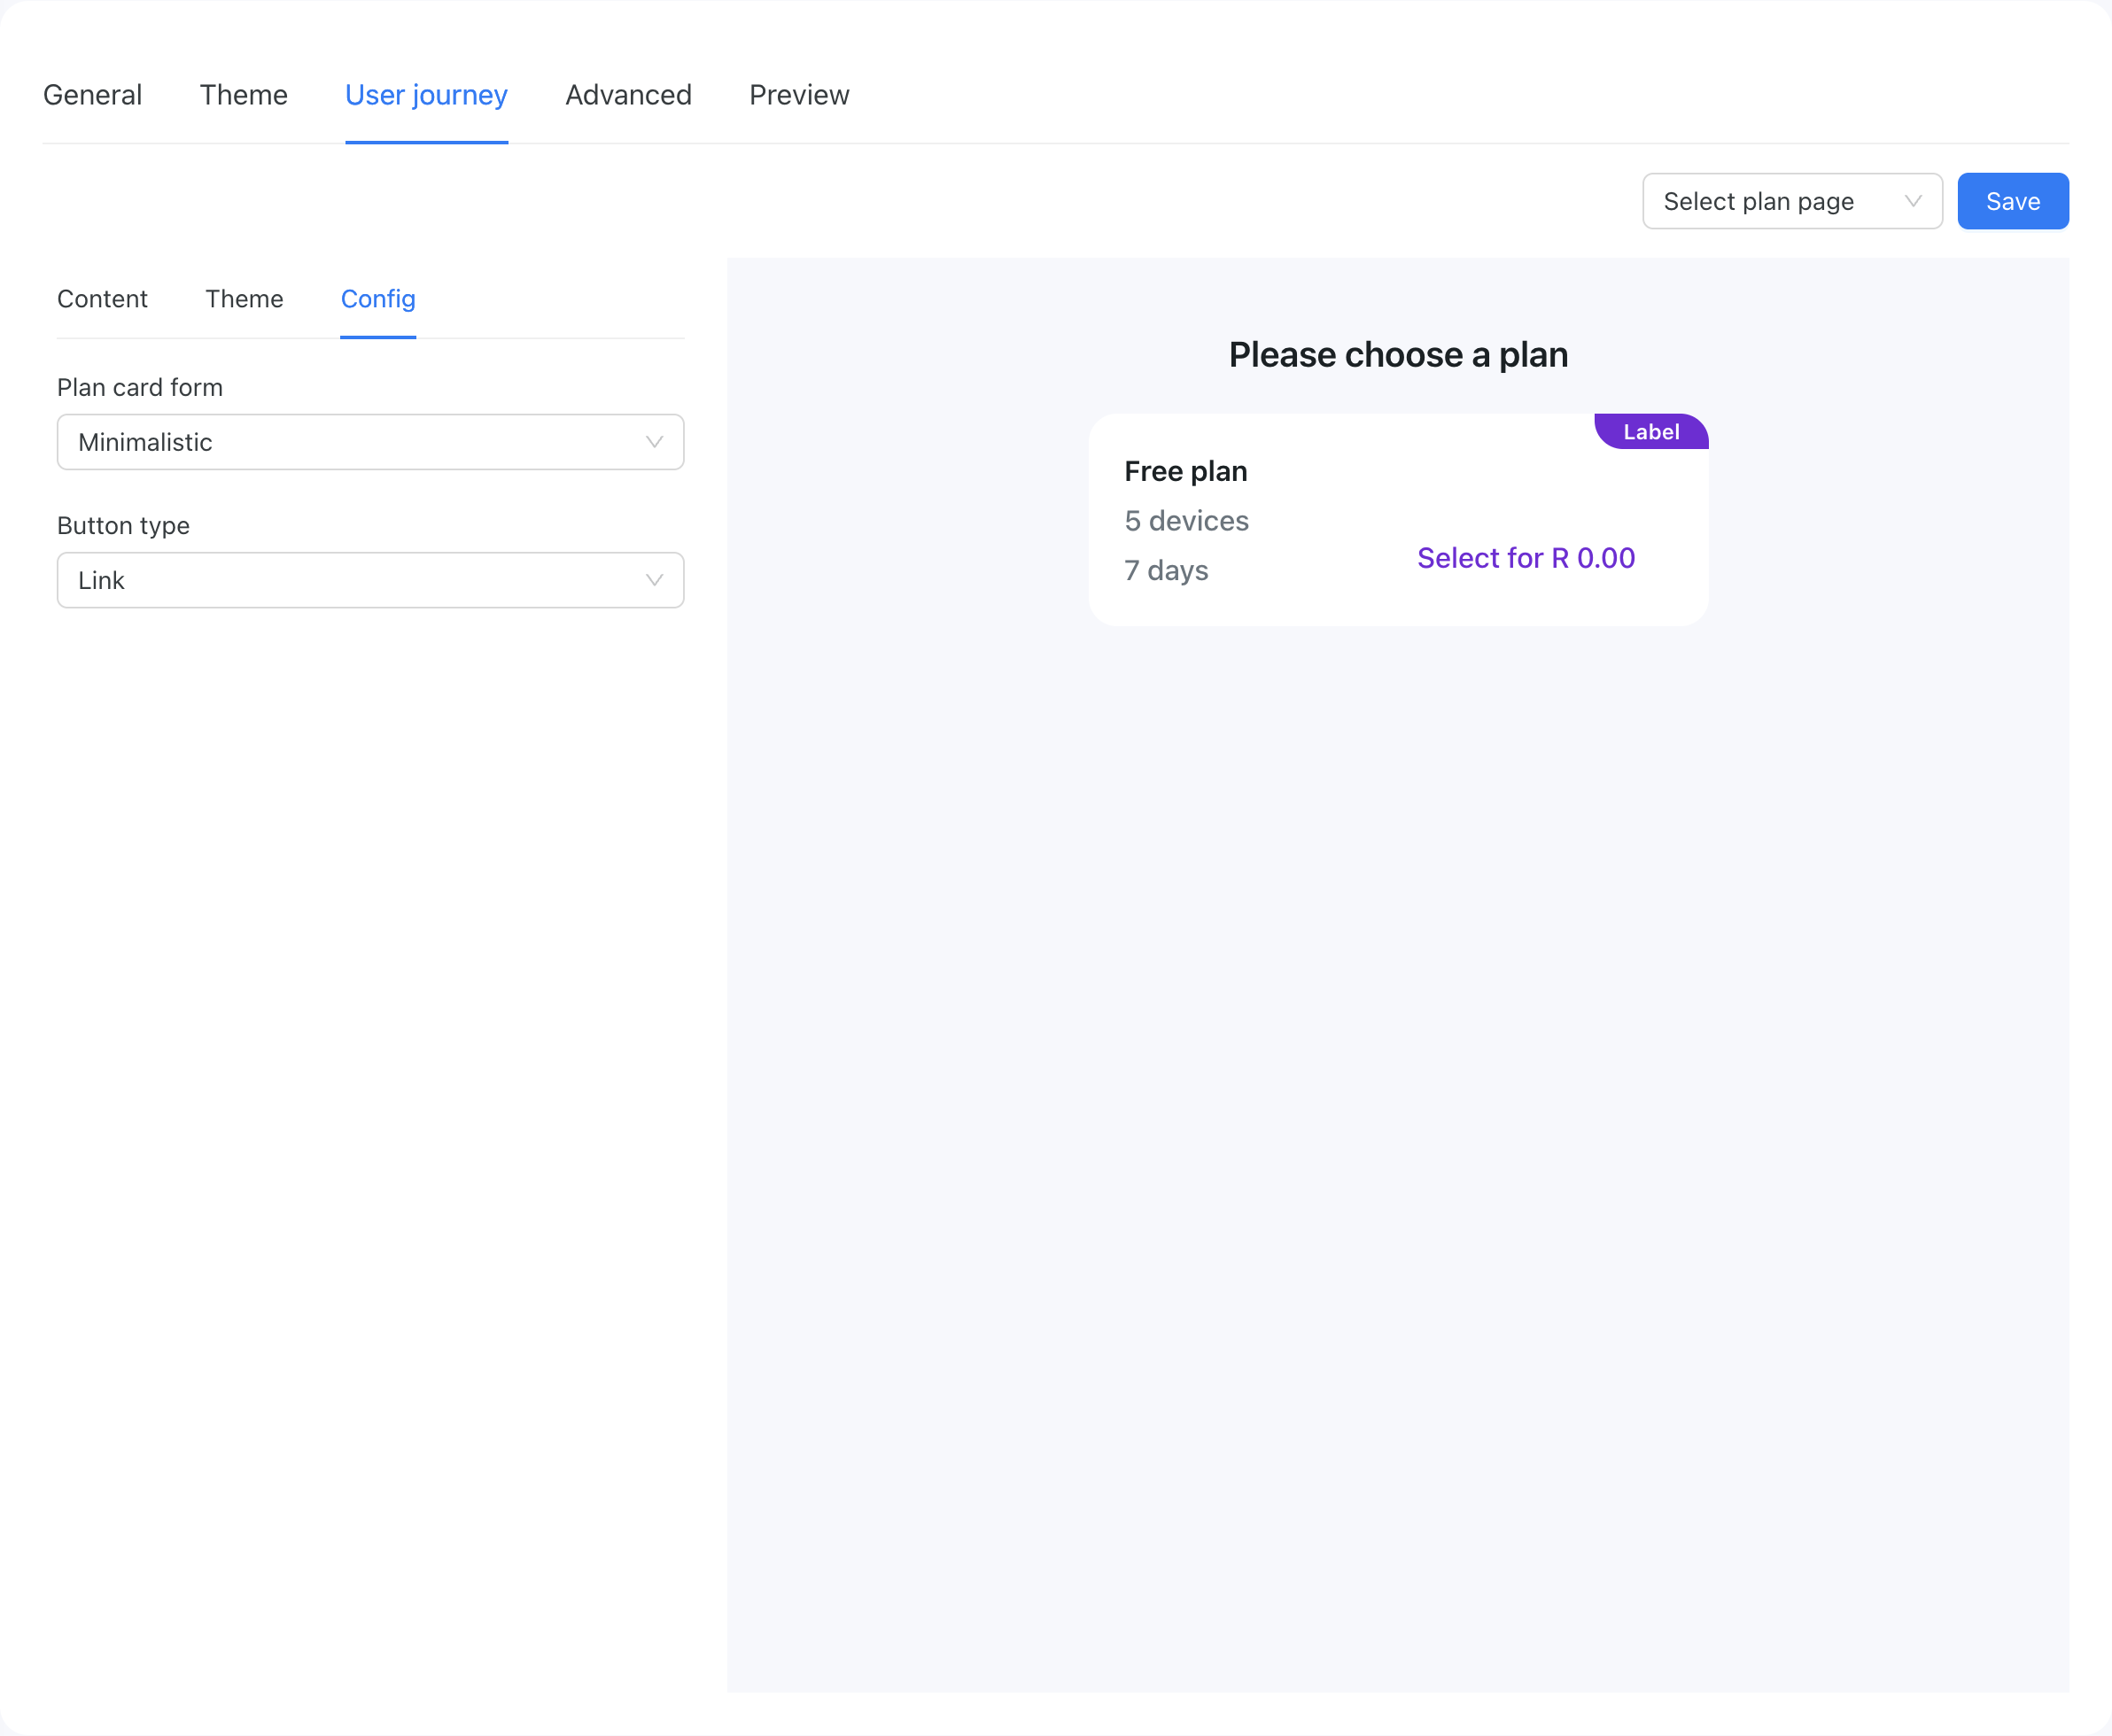Click the purple Label badge

[x=1651, y=432]
